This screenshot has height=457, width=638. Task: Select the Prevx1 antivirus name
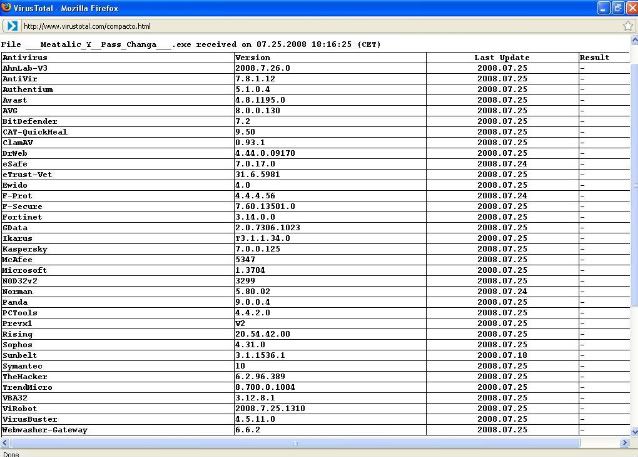[17, 323]
